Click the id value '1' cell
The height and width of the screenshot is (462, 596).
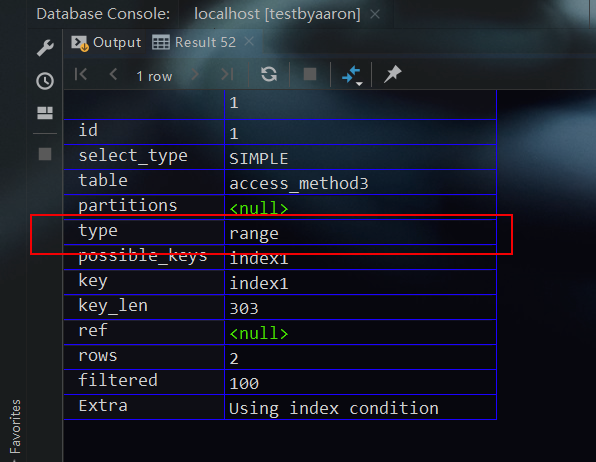point(360,132)
